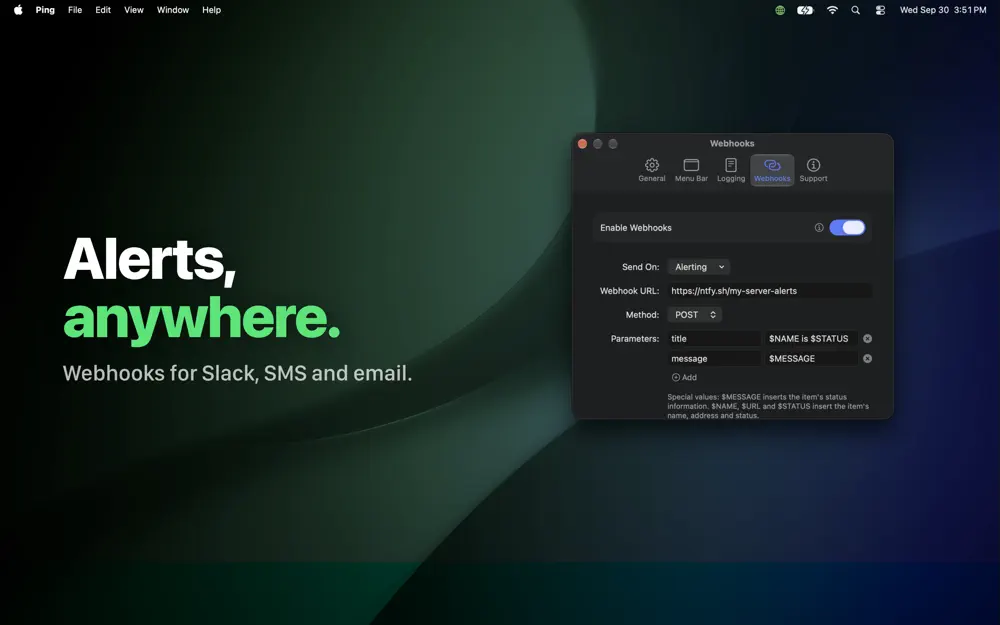Click the Webhook URL input field
Screen dimensions: 1000x625
[x=769, y=291]
